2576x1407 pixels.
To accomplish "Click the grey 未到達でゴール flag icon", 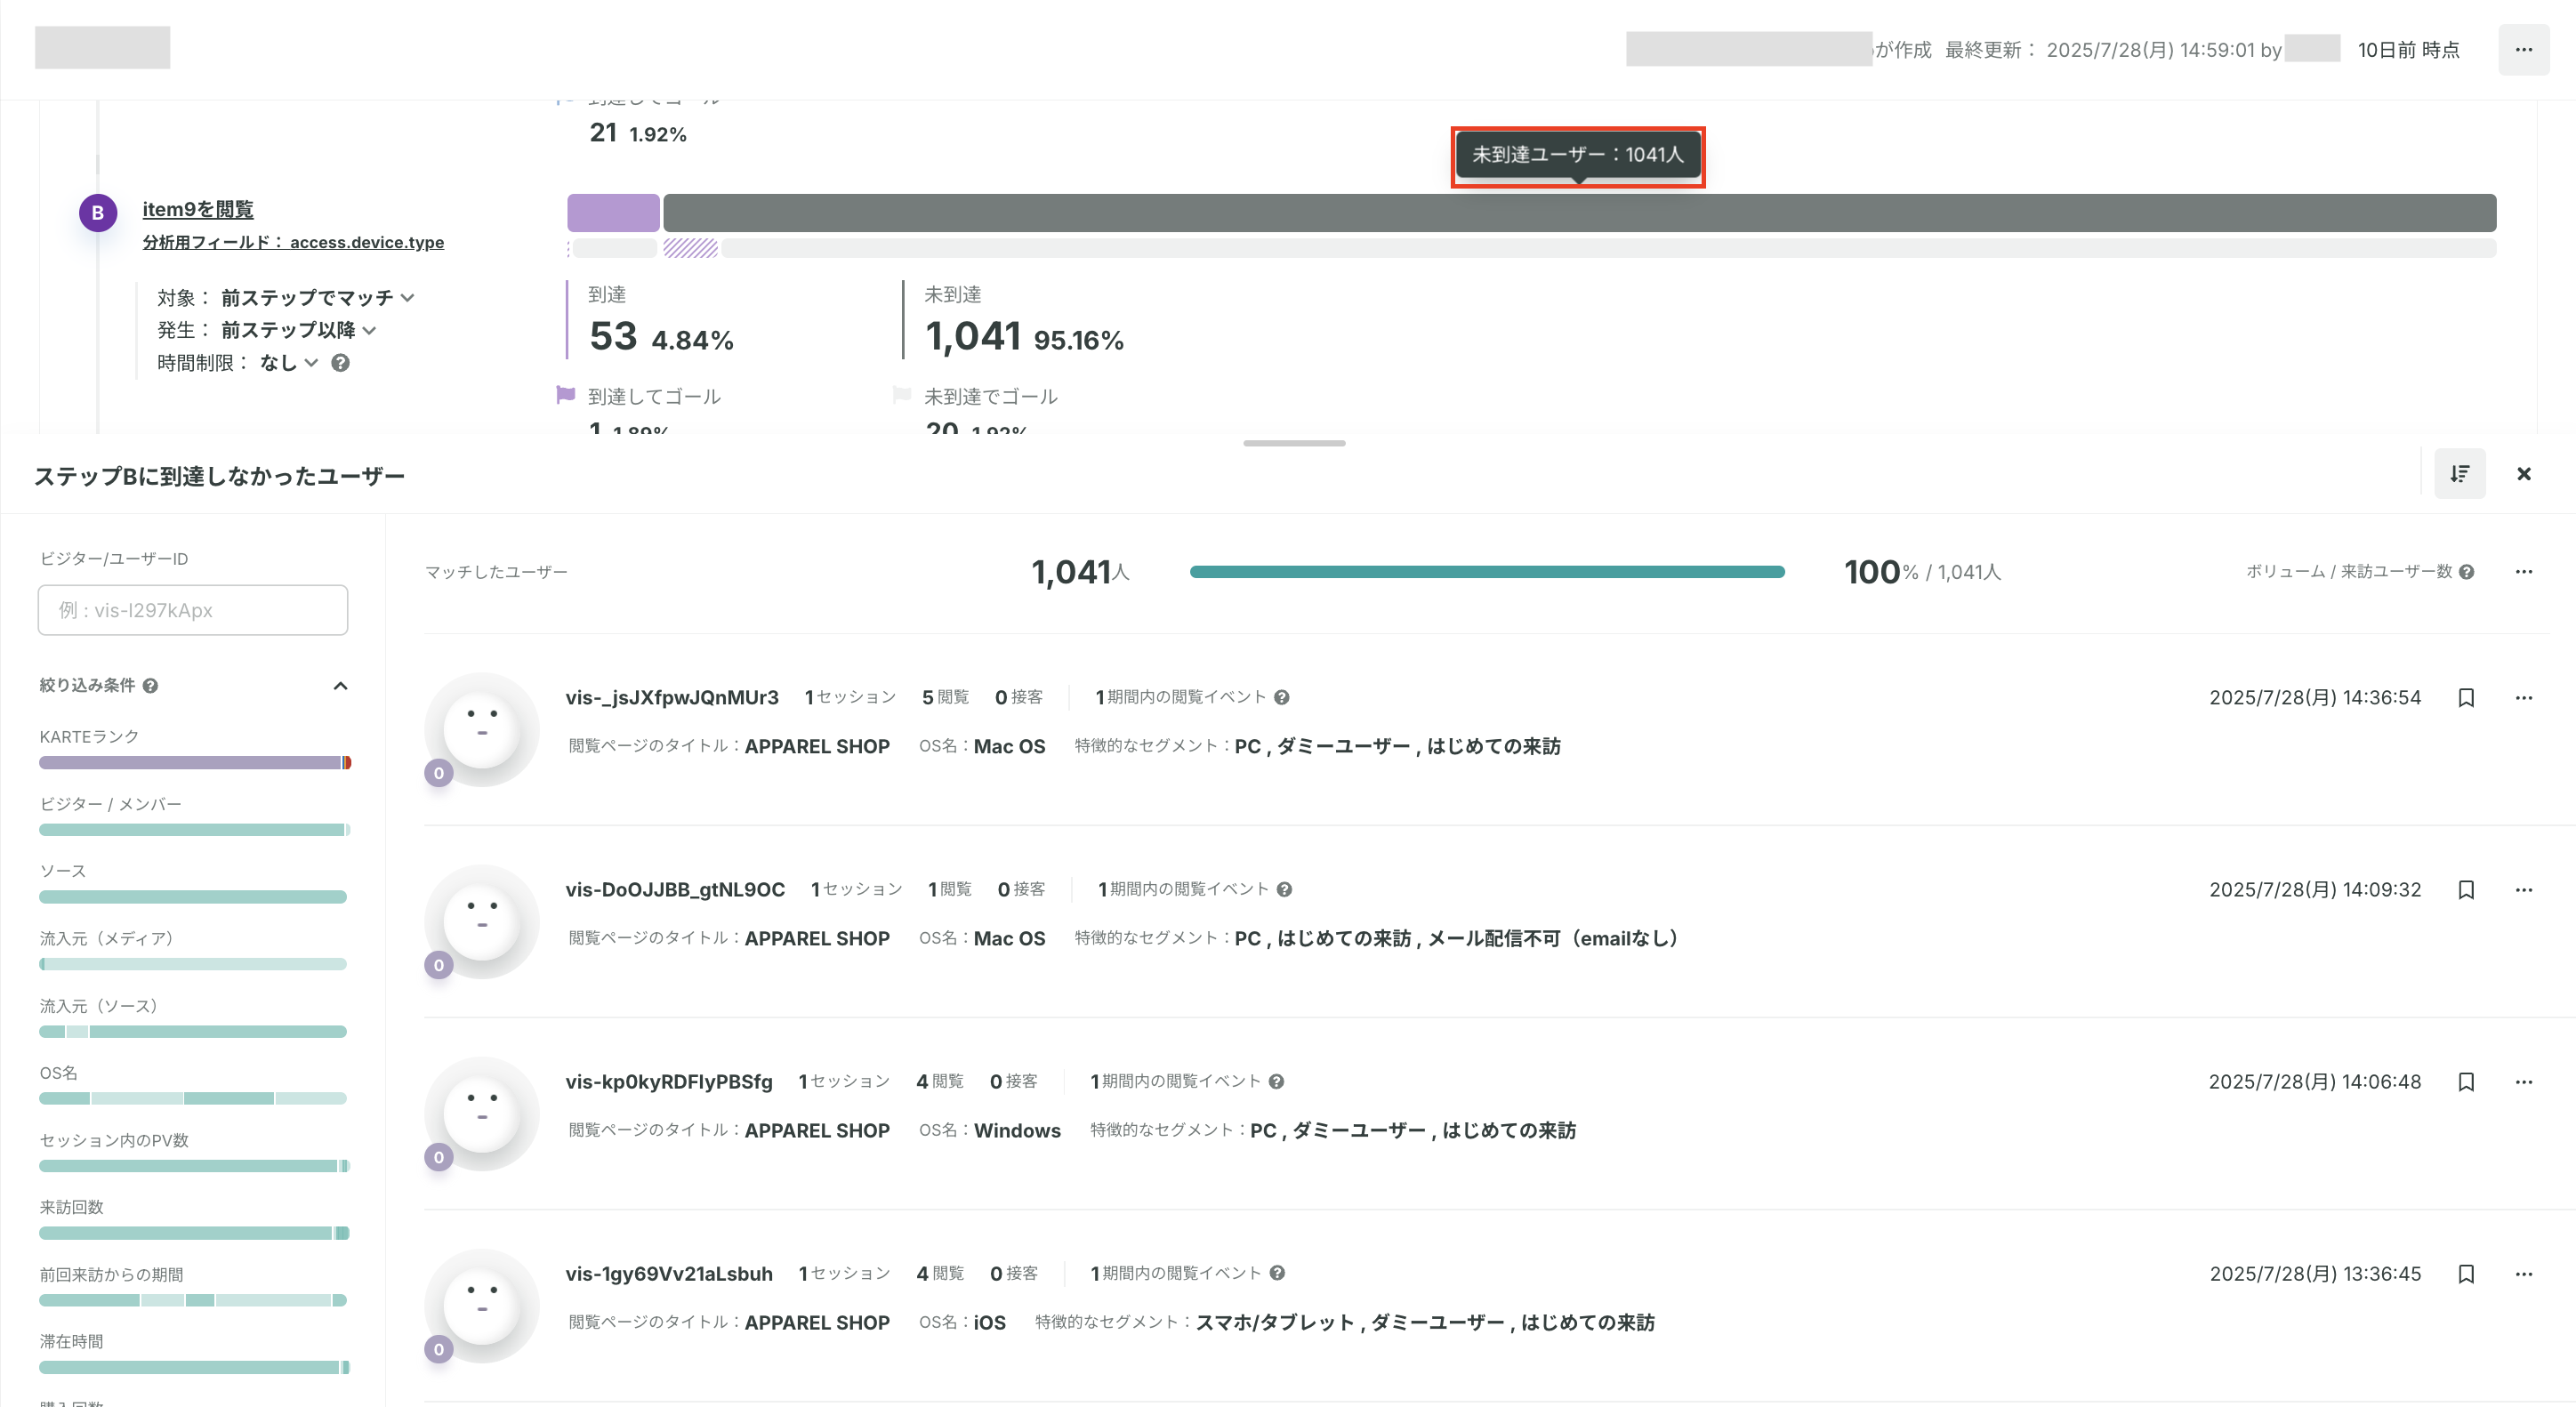I will (x=901, y=395).
